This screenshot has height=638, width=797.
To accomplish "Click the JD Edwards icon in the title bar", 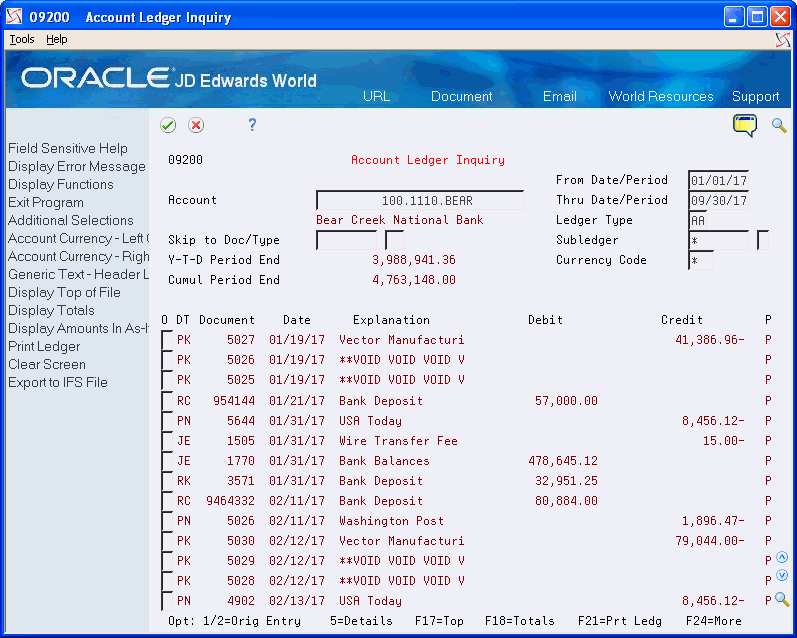I will (x=14, y=17).
